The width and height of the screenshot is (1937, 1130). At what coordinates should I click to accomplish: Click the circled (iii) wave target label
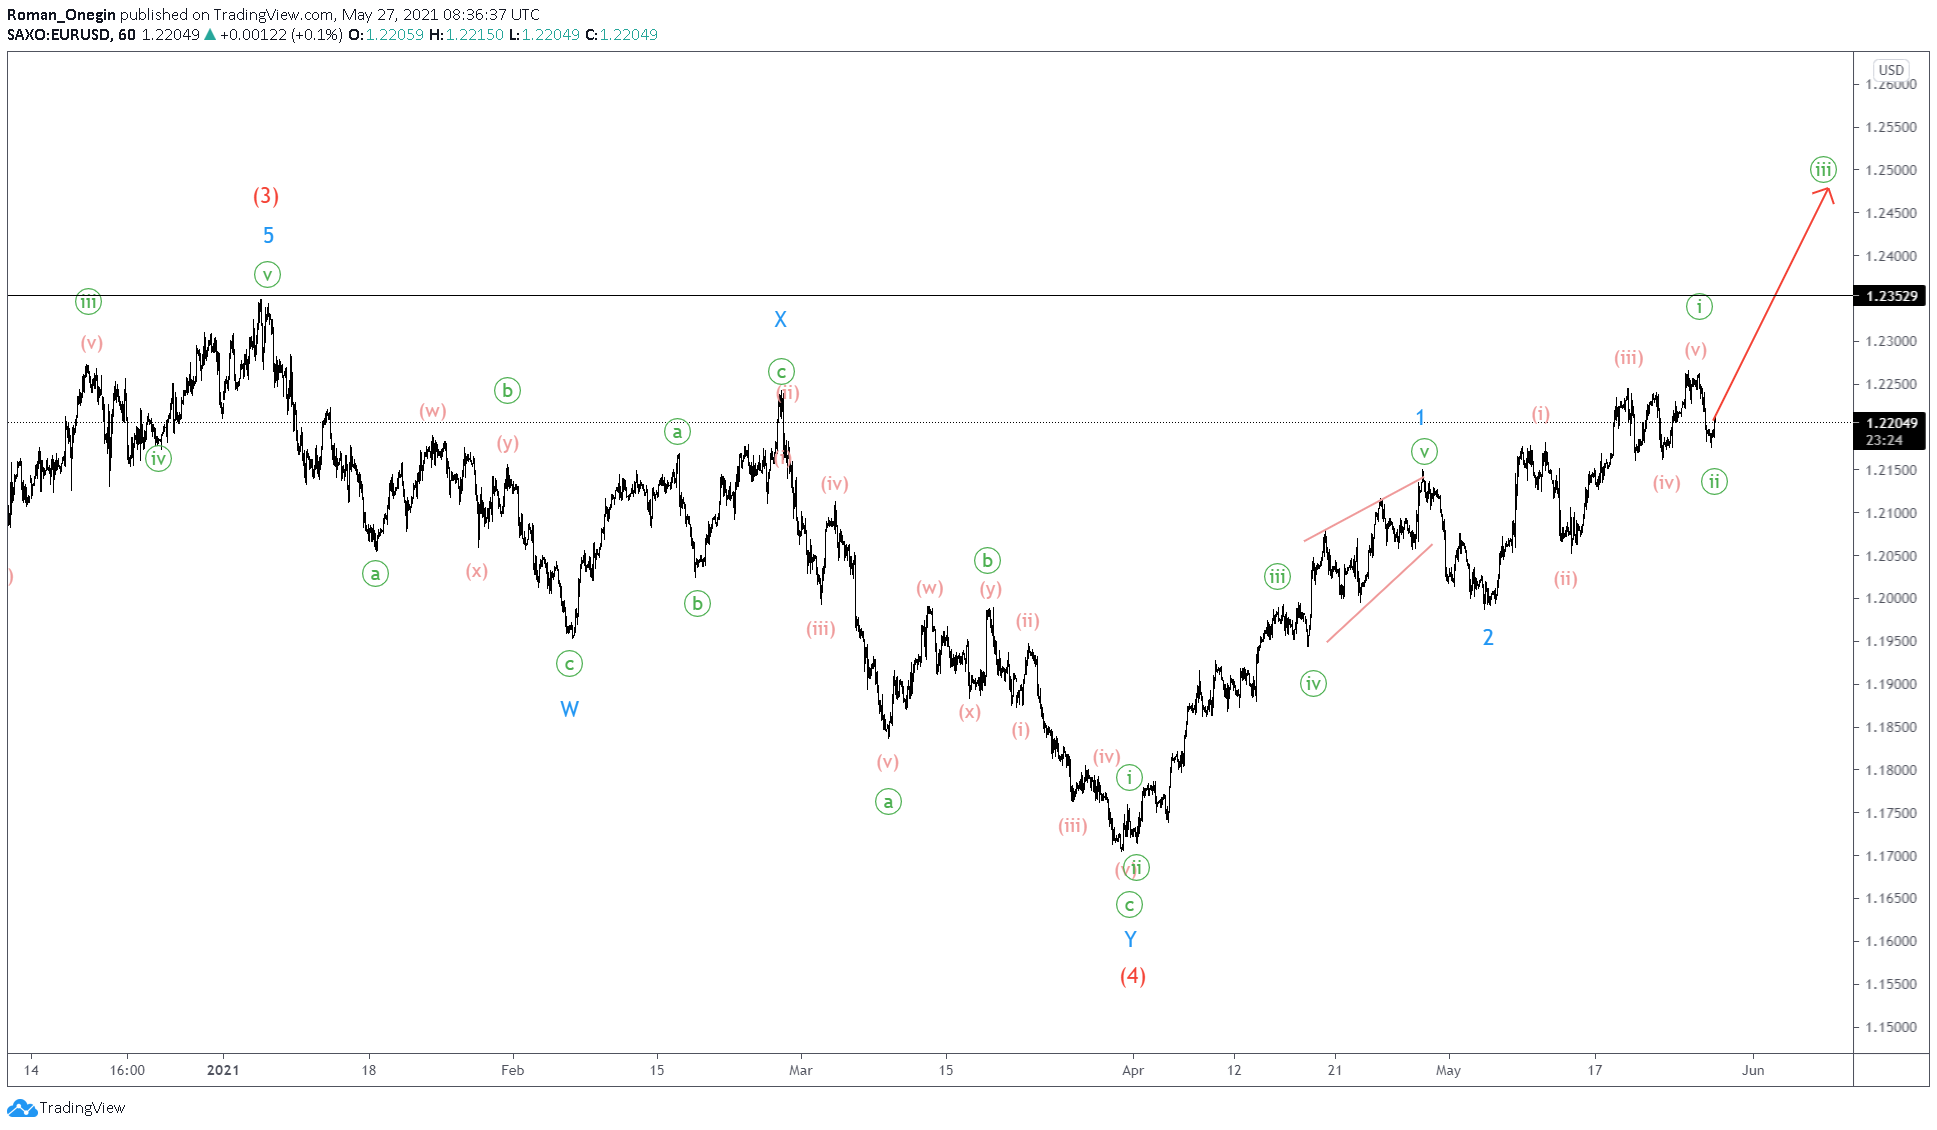click(x=1825, y=170)
